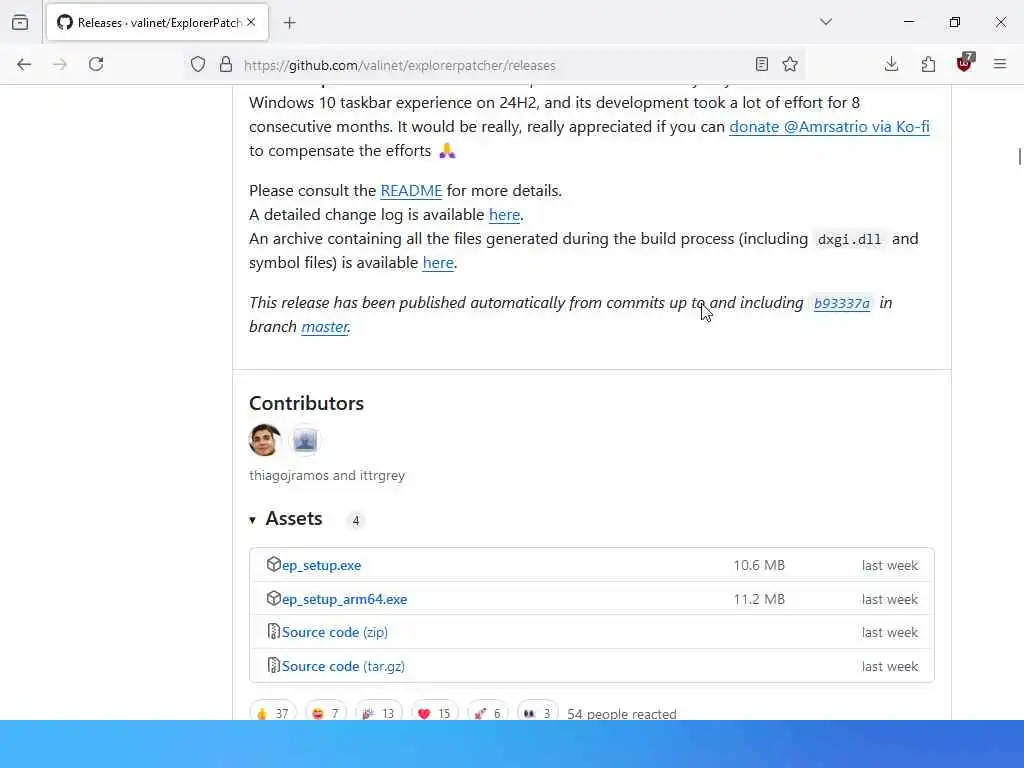The height and width of the screenshot is (768, 1024).
Task: Click '54 people reacted' text
Action: 622,714
